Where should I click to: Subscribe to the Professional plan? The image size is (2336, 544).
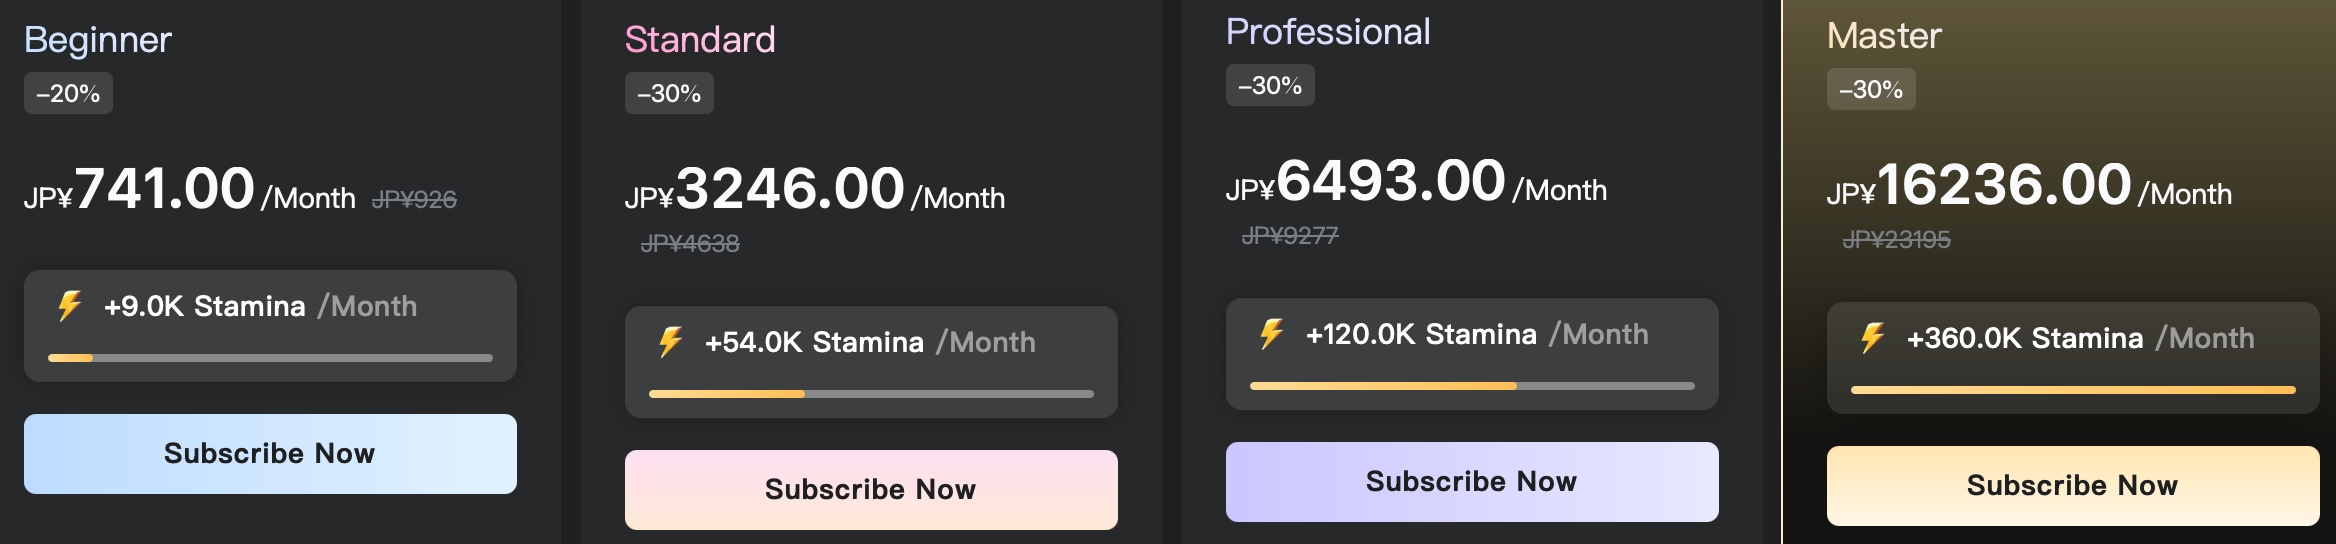point(1472,482)
